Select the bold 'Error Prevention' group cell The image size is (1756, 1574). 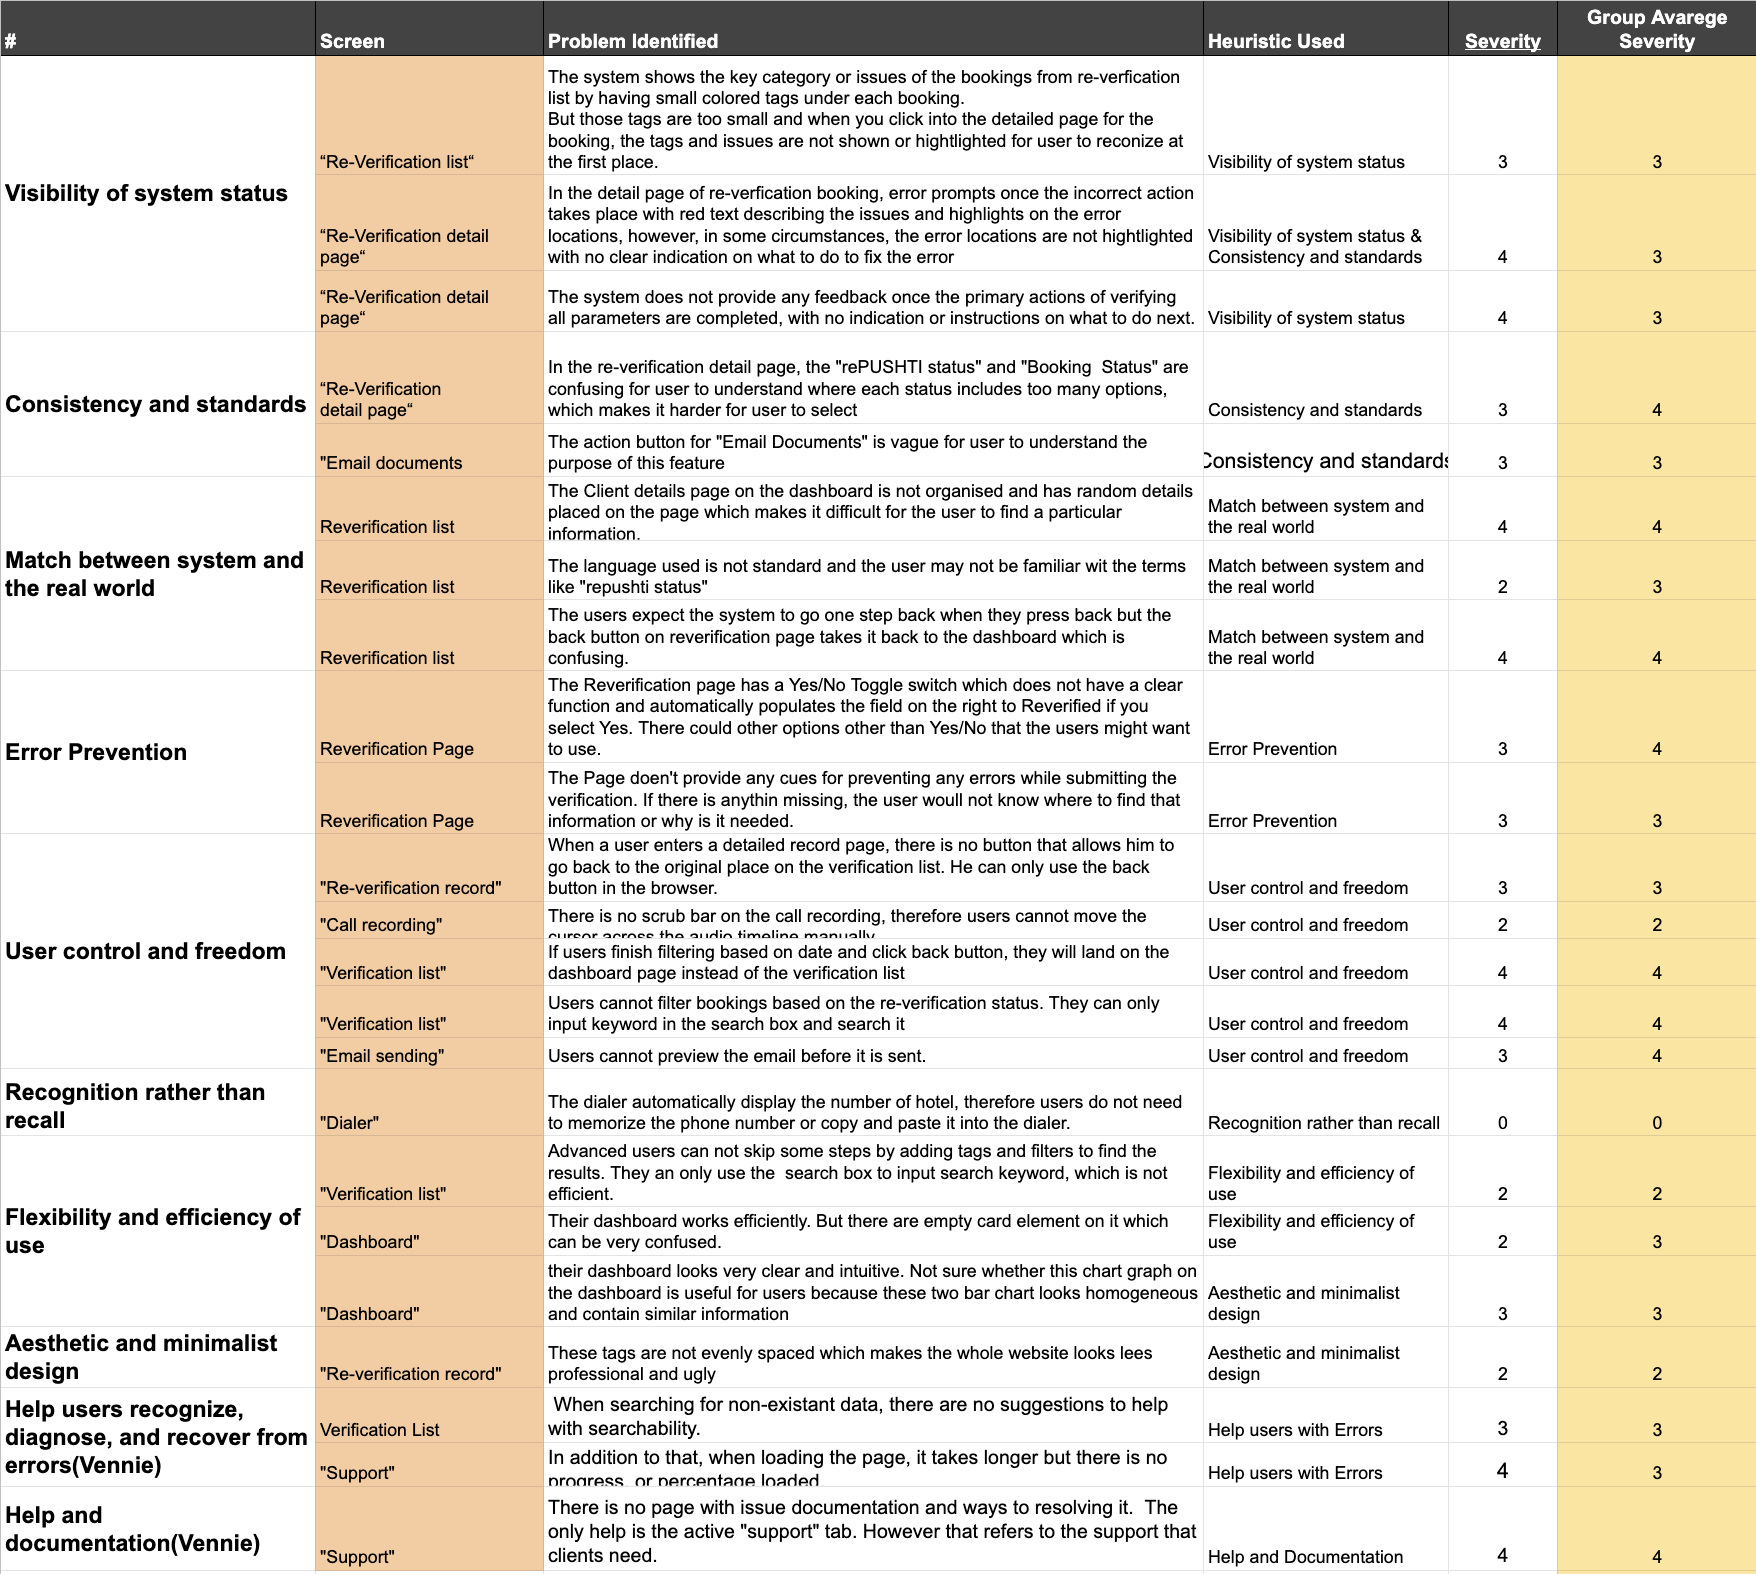(x=158, y=752)
